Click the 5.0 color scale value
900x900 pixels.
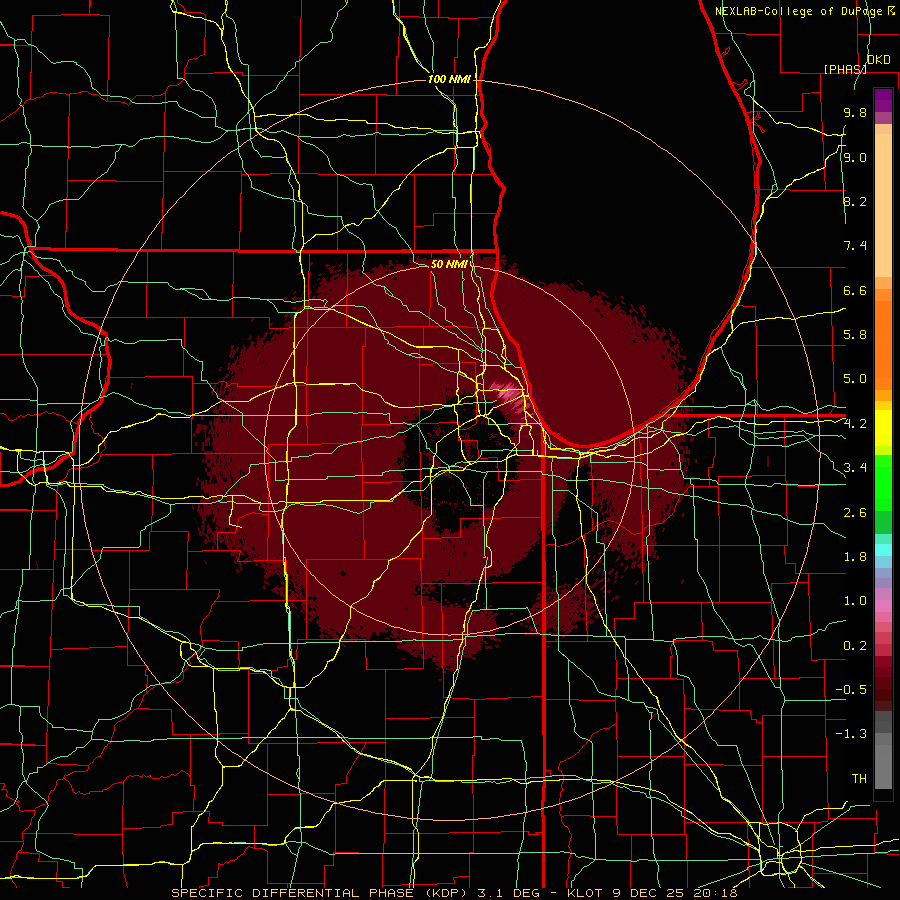pos(855,379)
